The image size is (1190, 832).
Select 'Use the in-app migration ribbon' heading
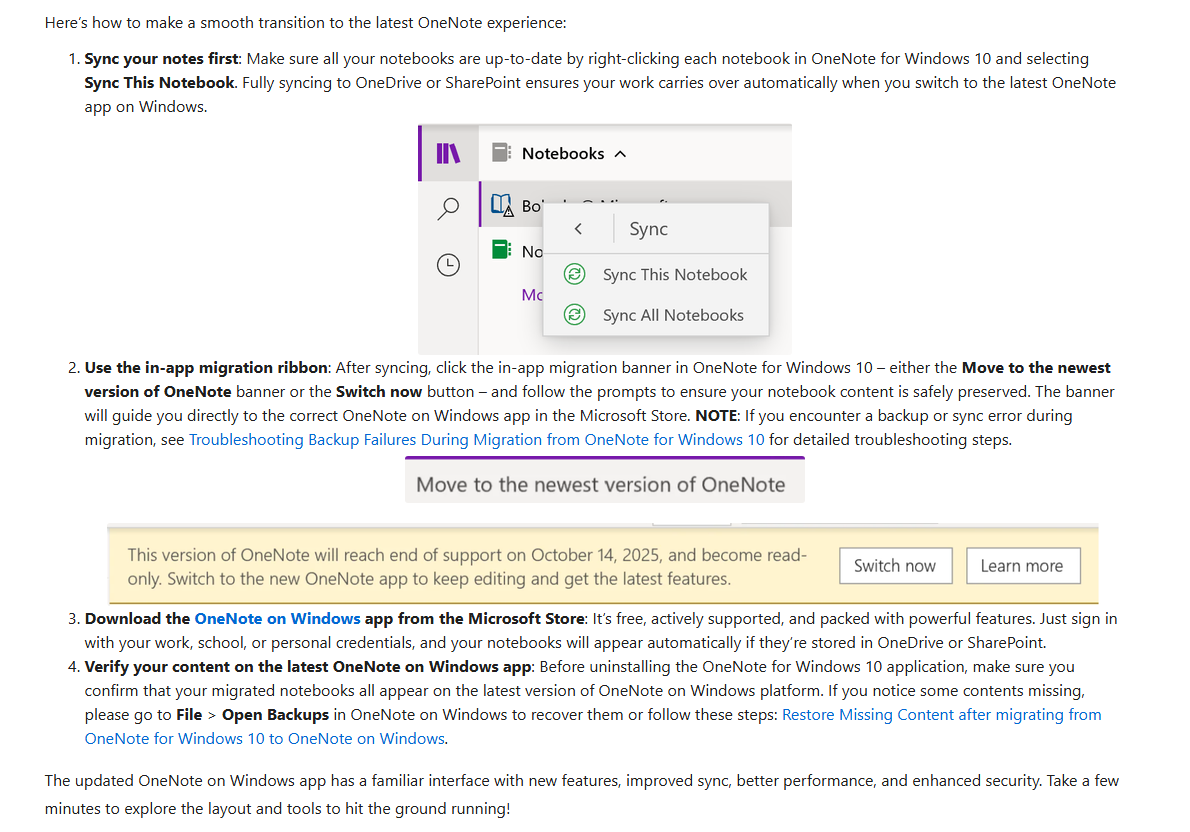pyautogui.click(x=206, y=367)
